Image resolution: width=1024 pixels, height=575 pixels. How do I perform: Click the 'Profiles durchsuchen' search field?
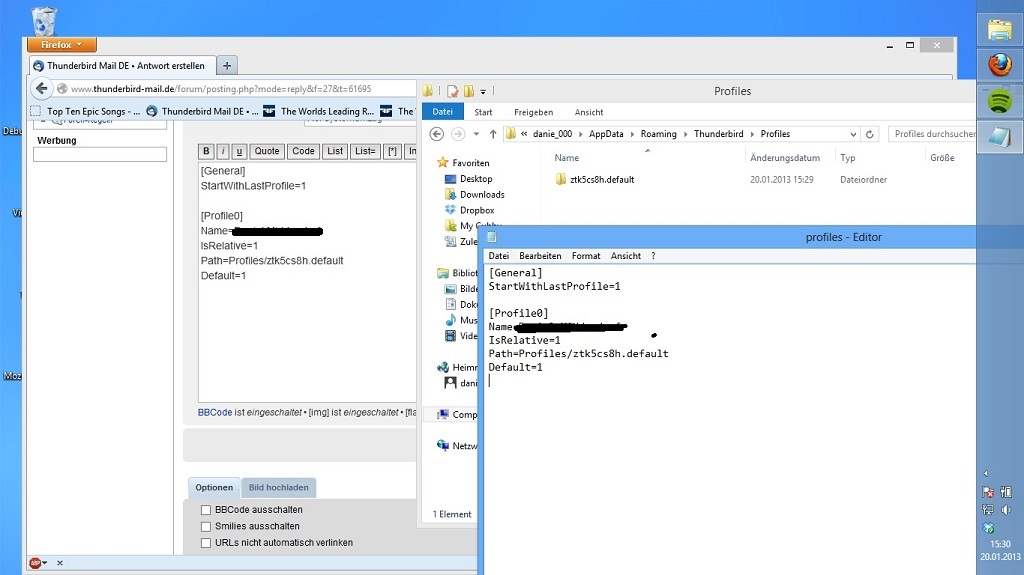933,134
